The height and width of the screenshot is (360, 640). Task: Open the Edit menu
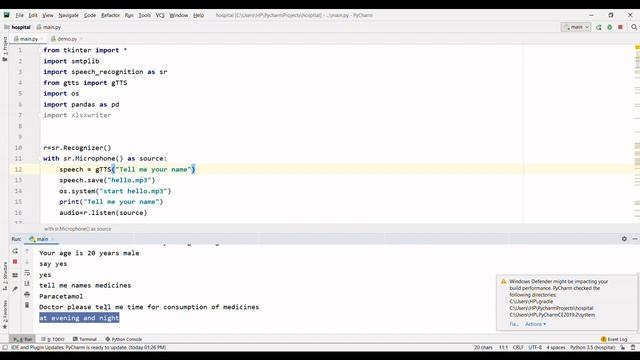(x=33, y=15)
